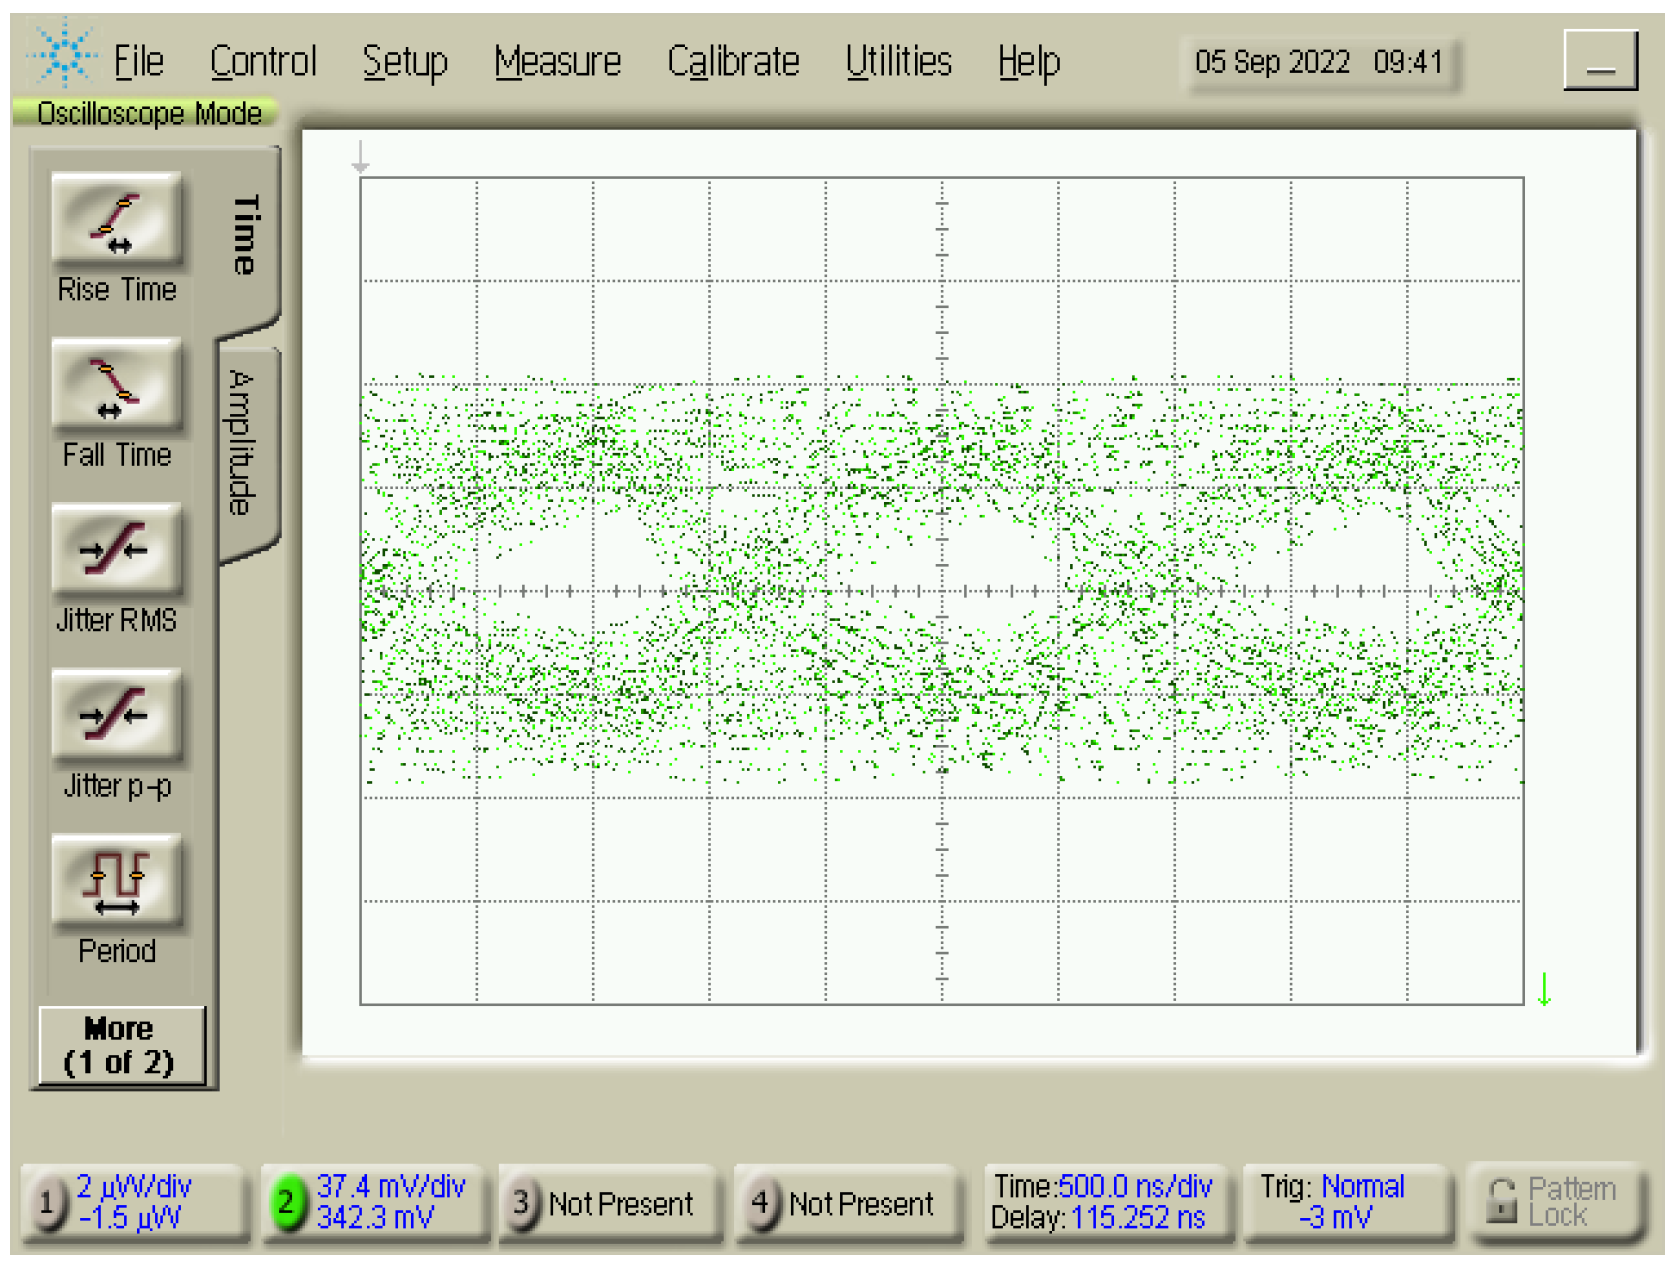This screenshot has width=1678, height=1273.
Task: Minimize the oscilloscope window
Action: click(1600, 60)
